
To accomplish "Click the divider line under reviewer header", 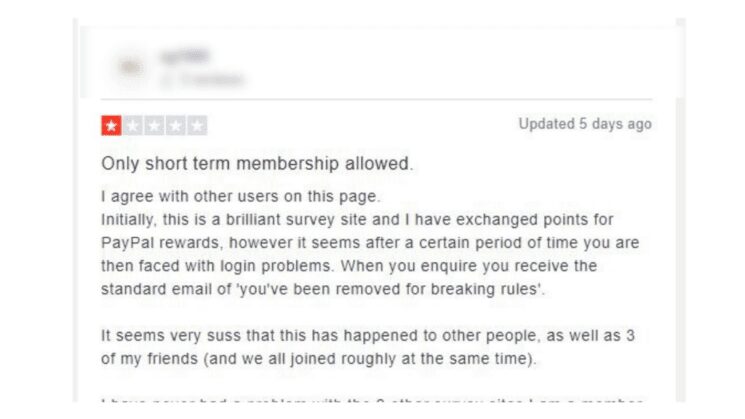I will click(x=376, y=99).
